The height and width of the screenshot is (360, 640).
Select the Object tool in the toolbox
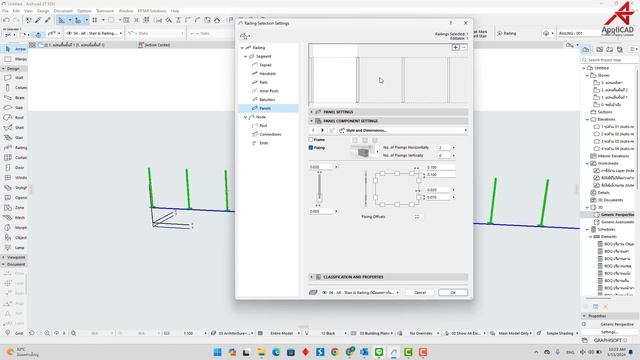click(x=14, y=238)
